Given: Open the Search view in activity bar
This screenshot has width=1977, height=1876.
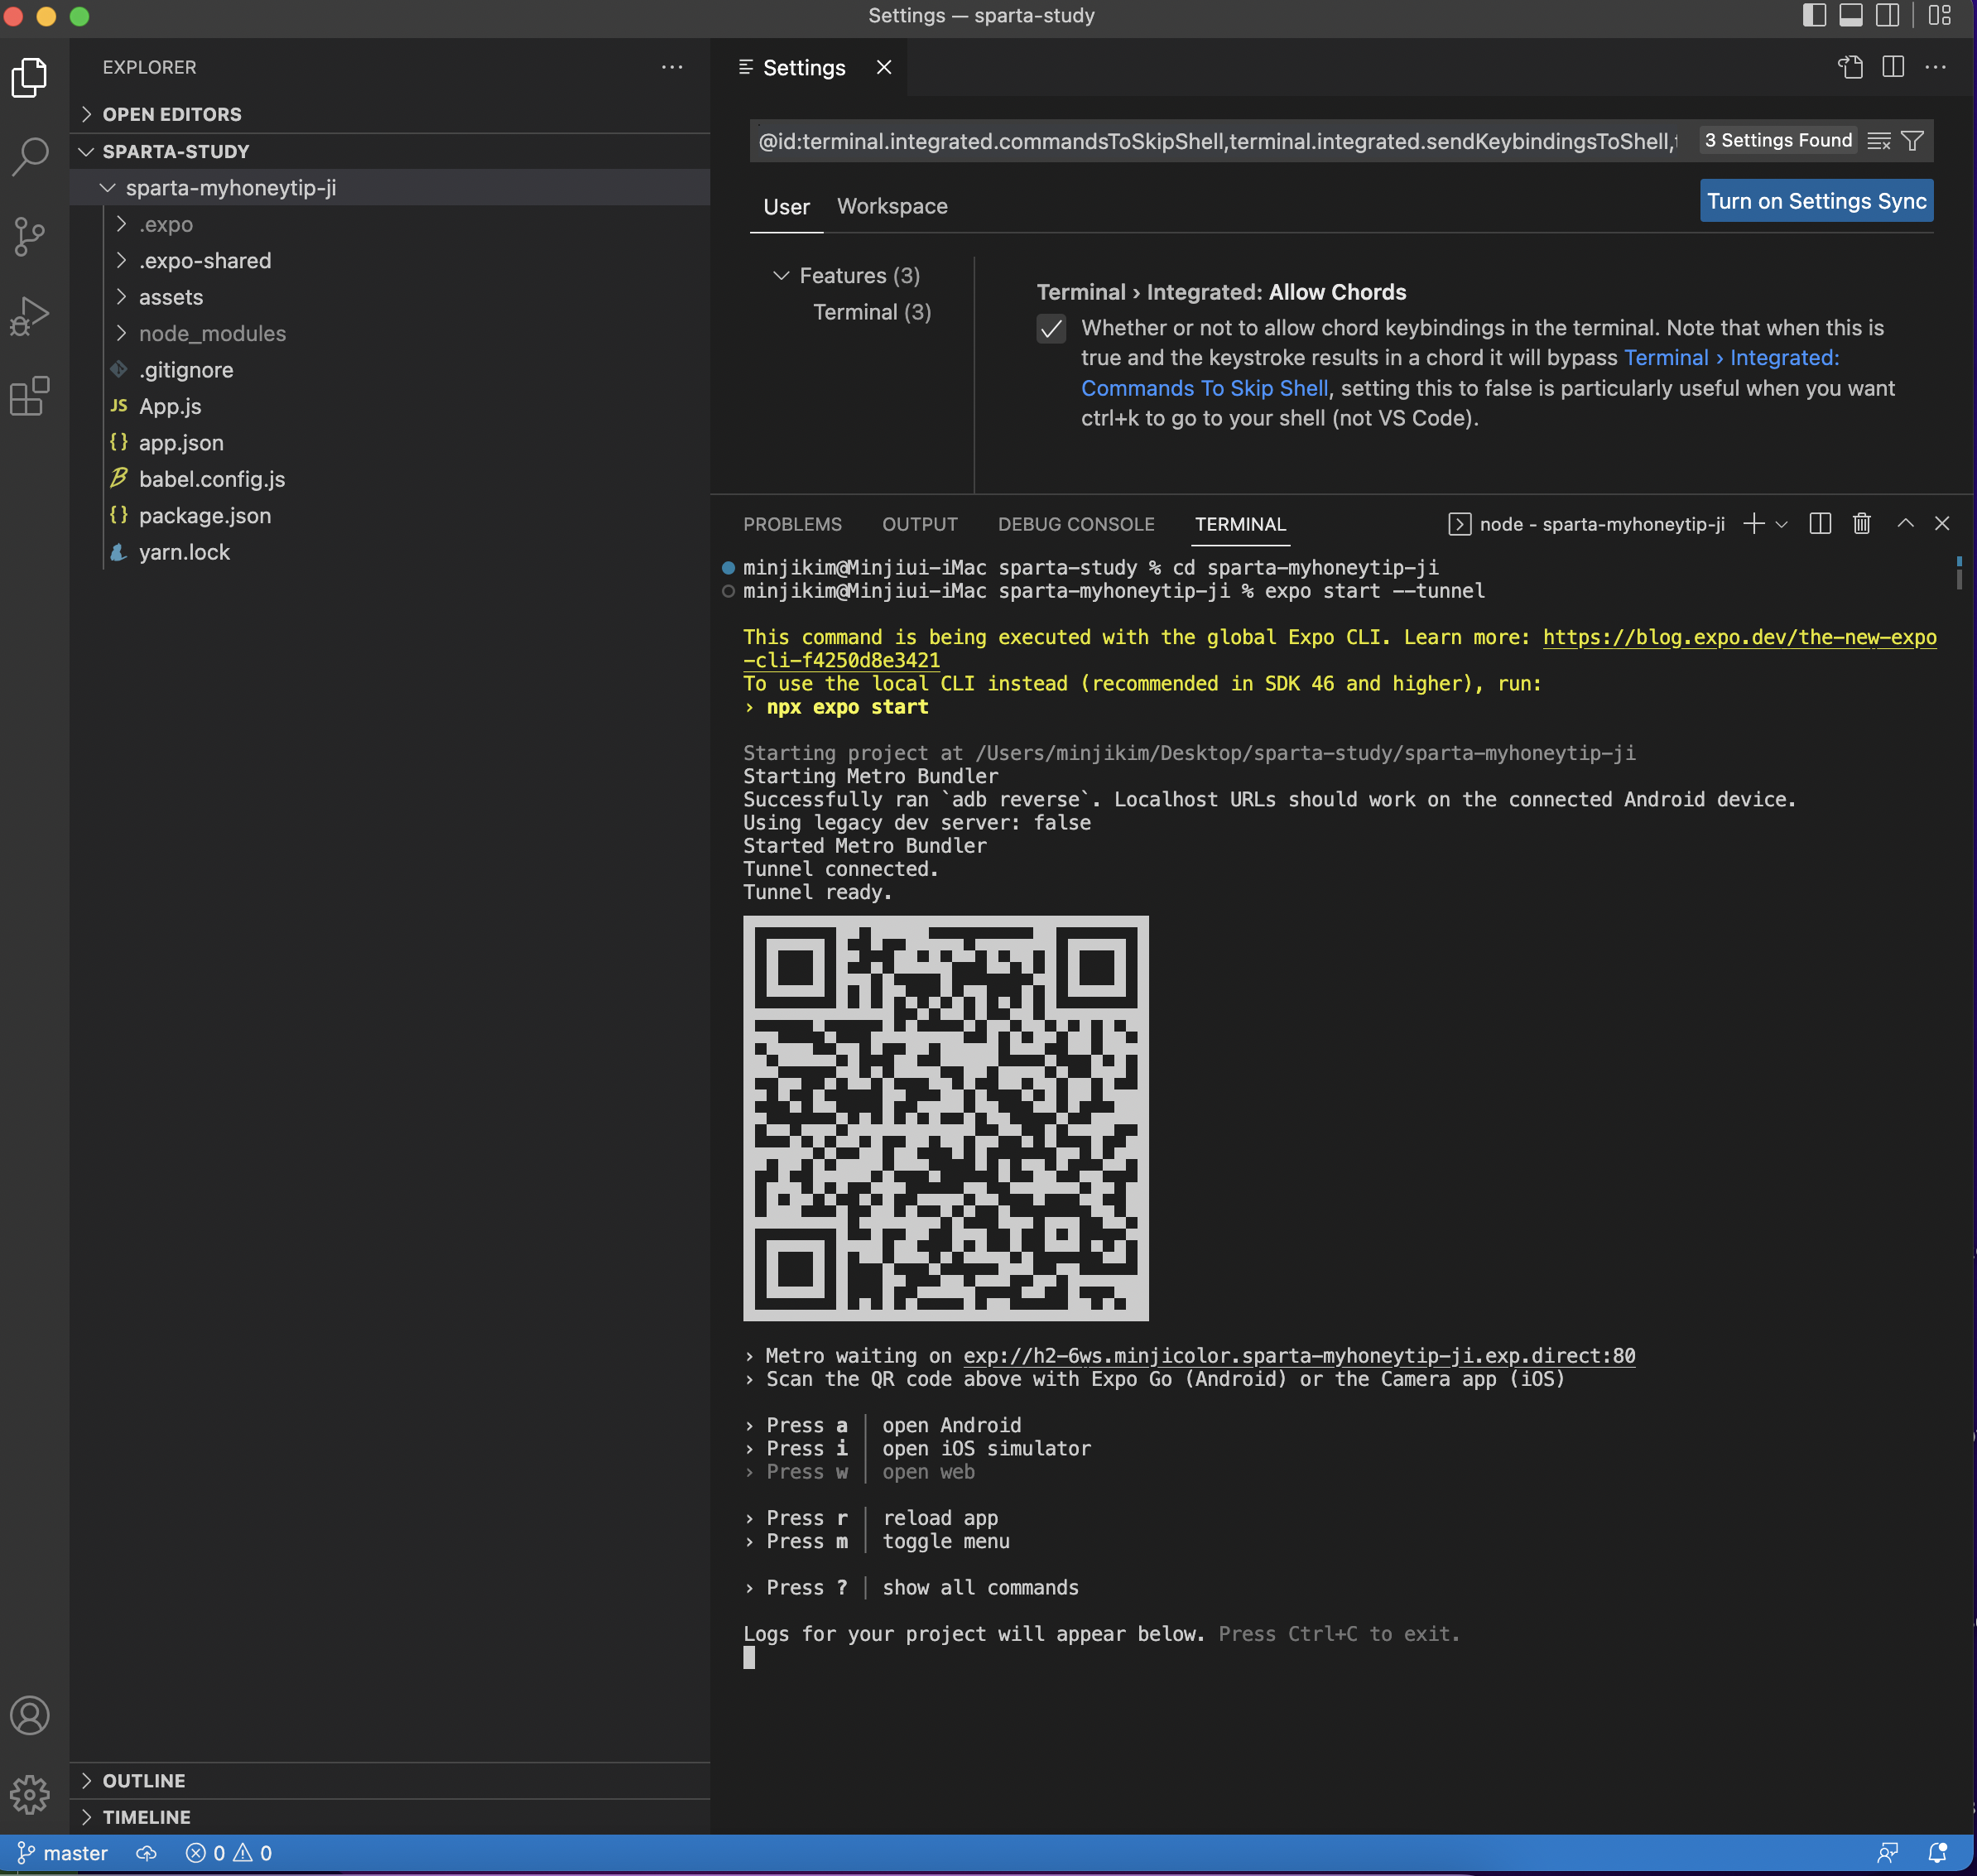Looking at the screenshot, I should point(30,156).
